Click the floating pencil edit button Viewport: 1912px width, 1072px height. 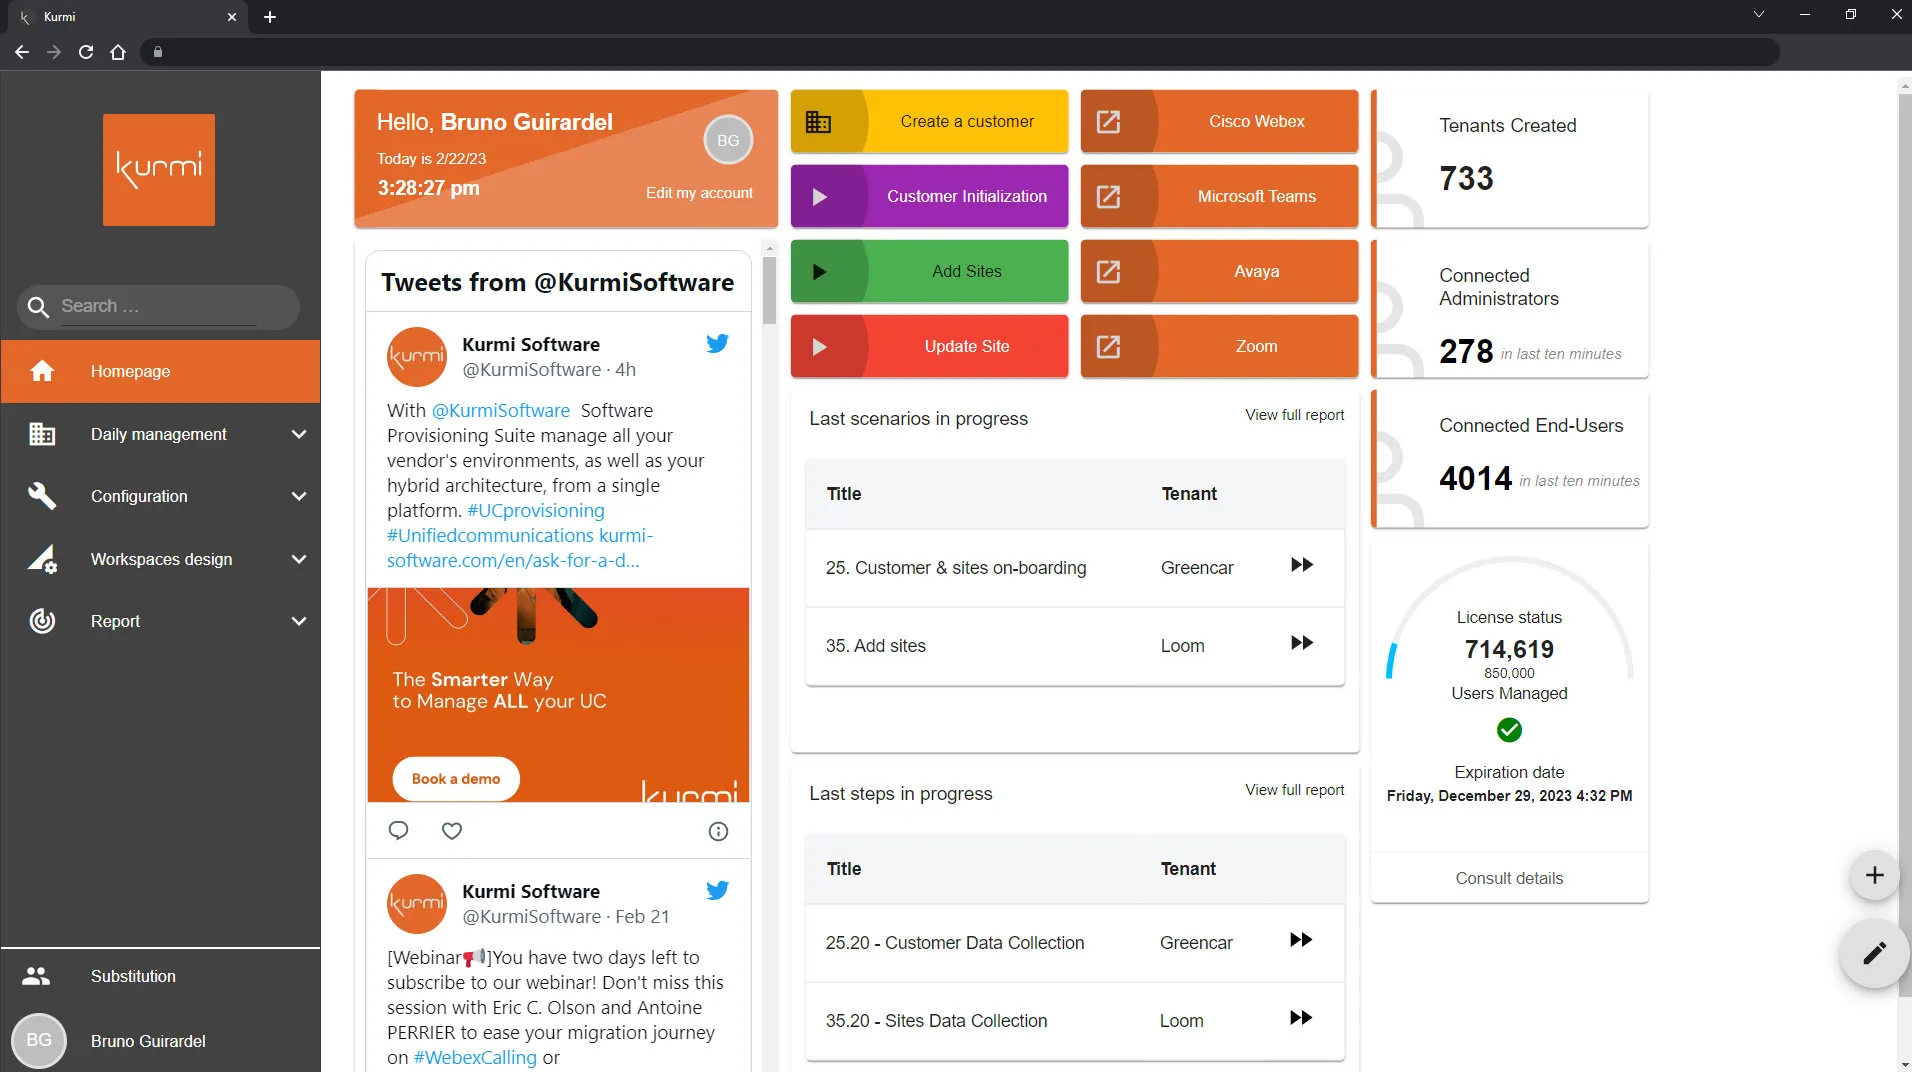click(x=1874, y=953)
